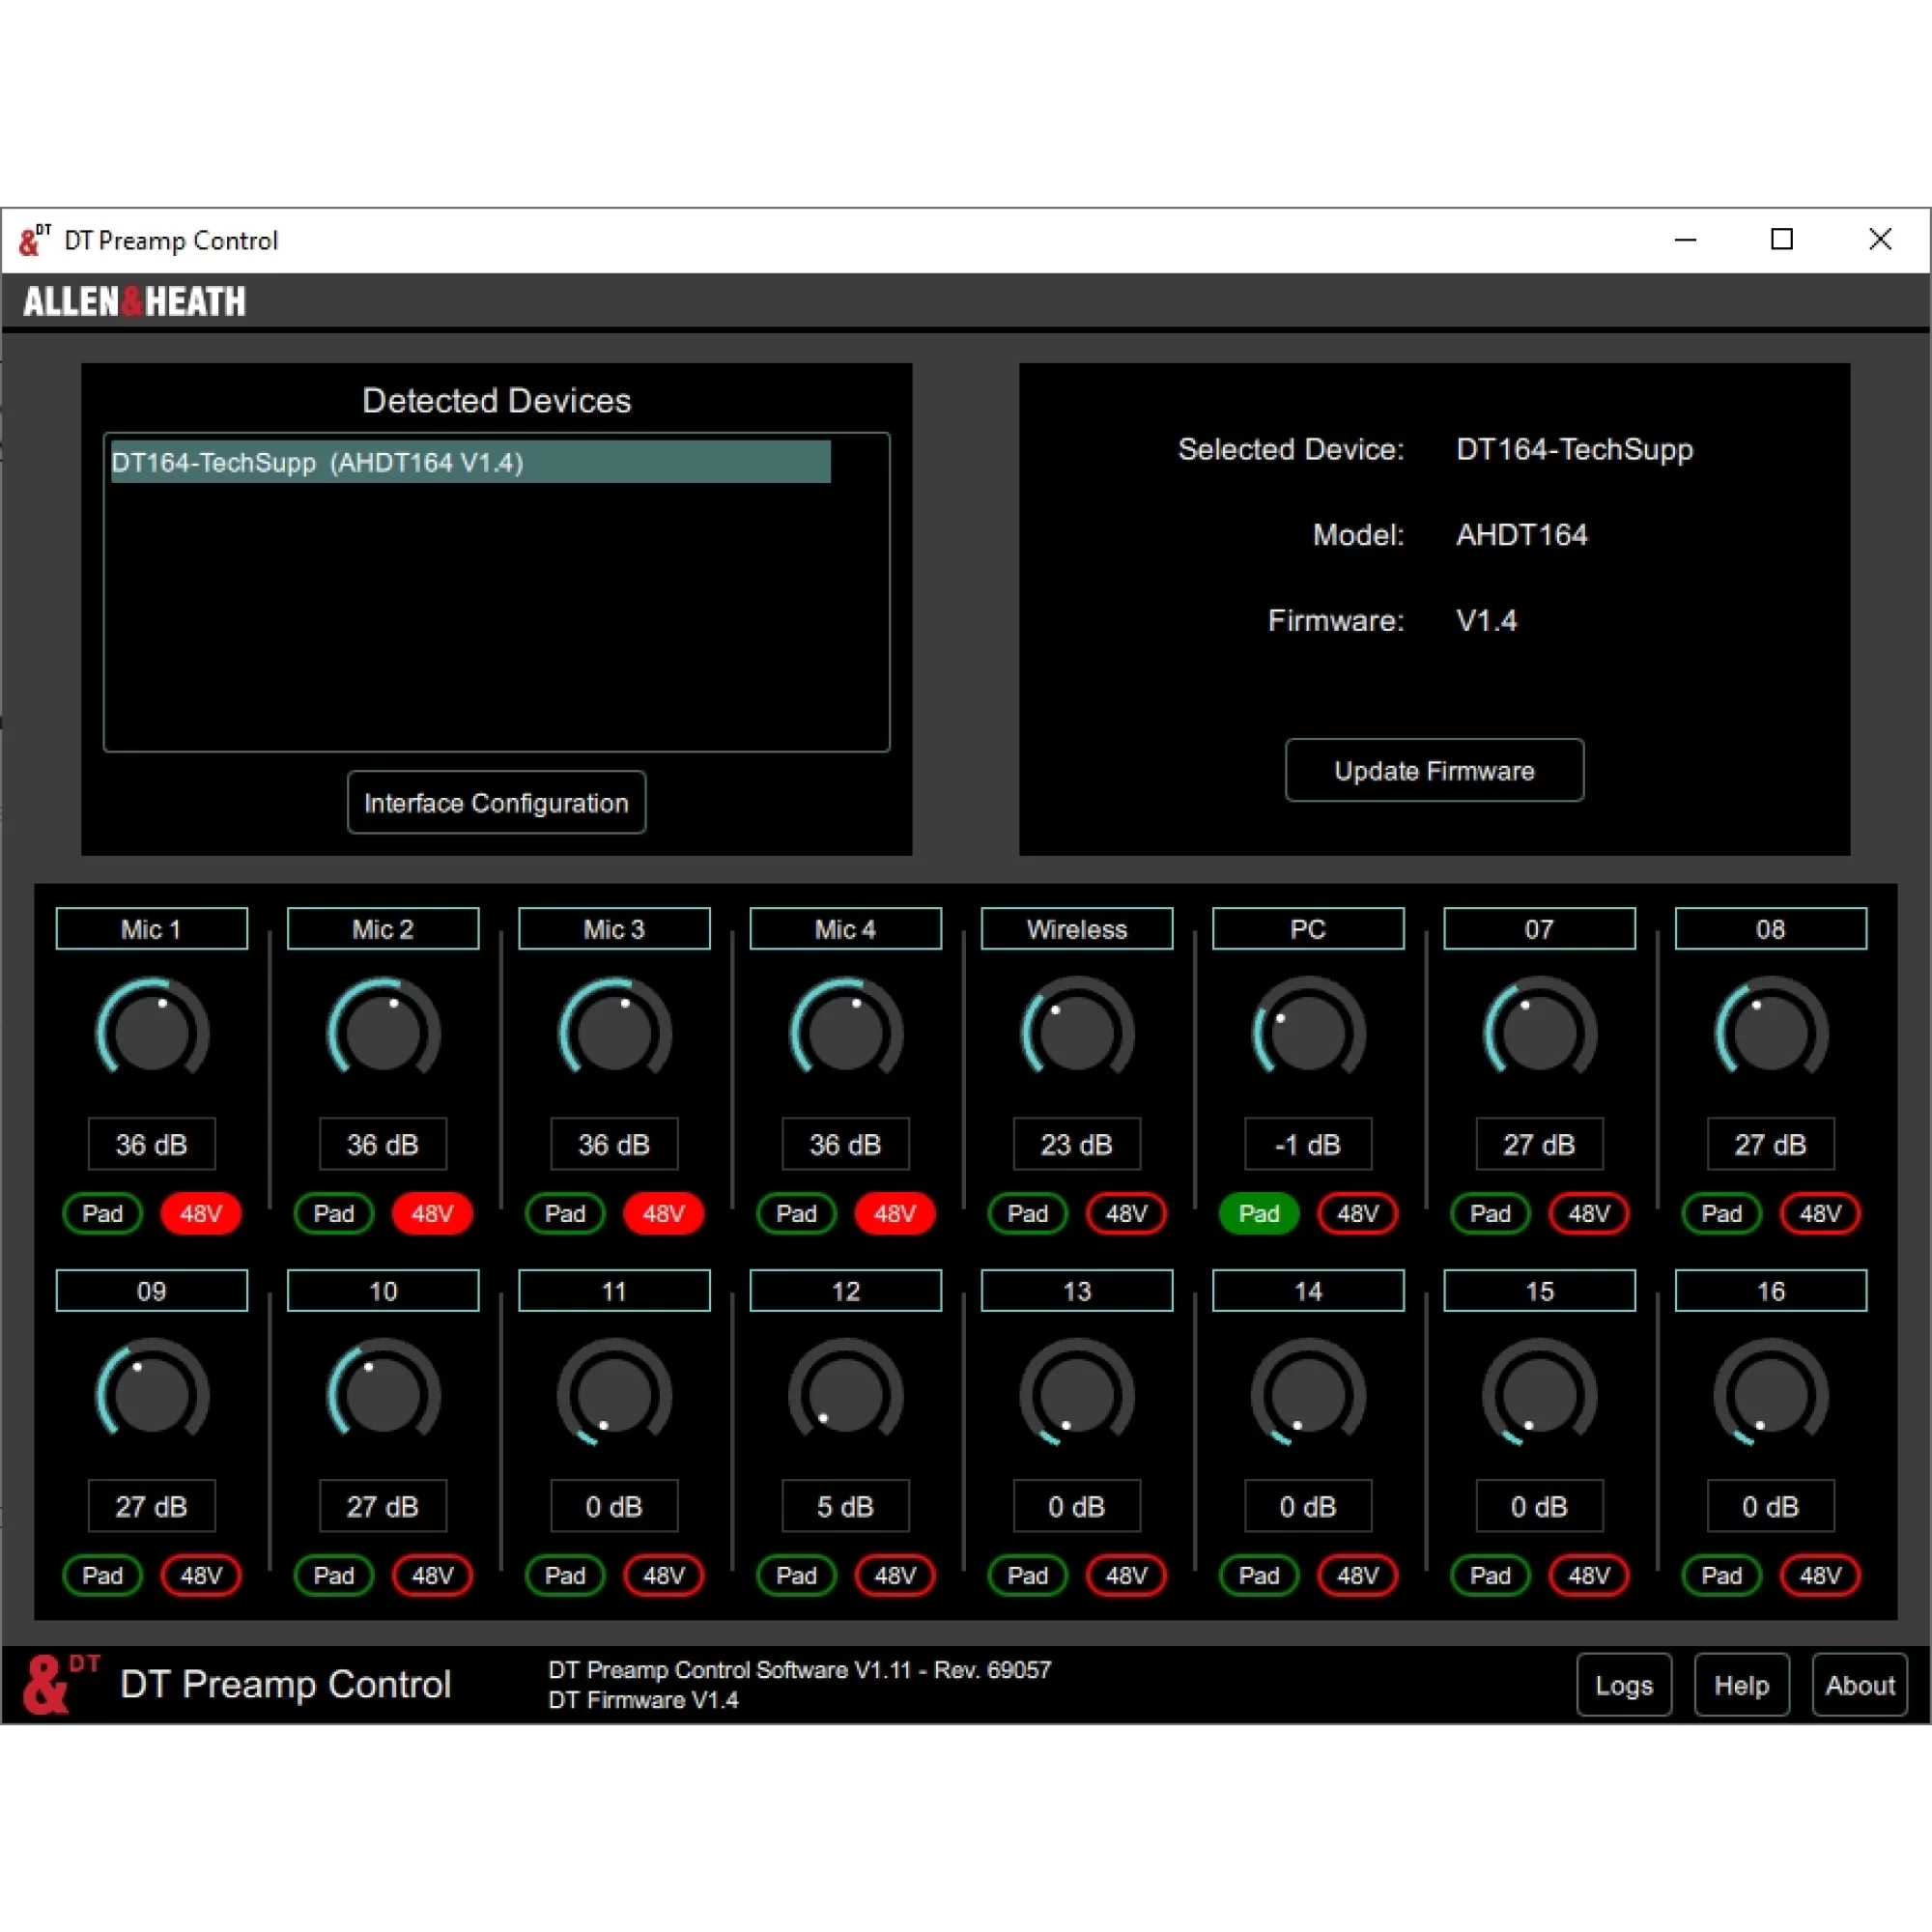
Task: Enable Pad on channel 12
Action: pos(796,1575)
